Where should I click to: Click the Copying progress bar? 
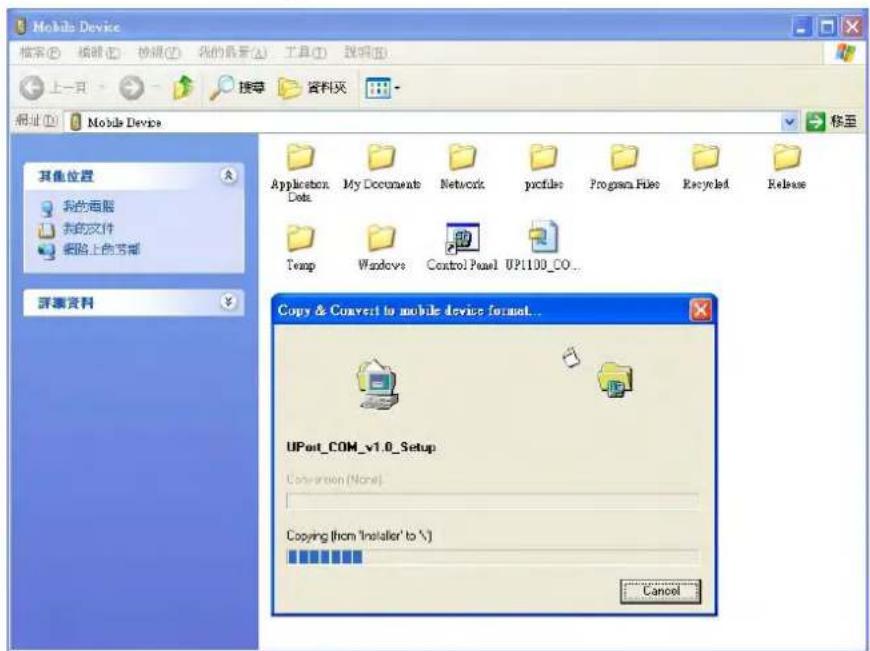click(x=493, y=557)
